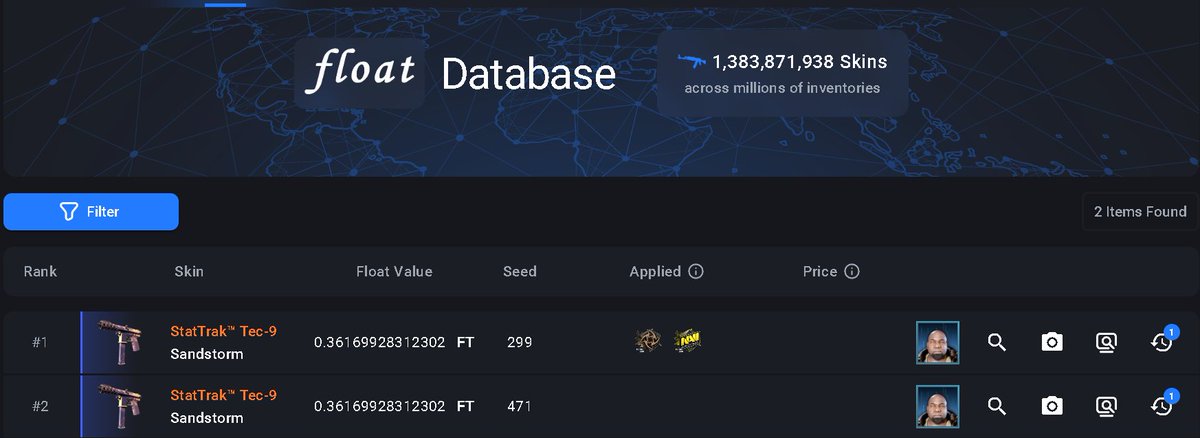Click inspect-in-browser icon in rank #2 row
The width and height of the screenshot is (1200, 438).
point(1106,406)
